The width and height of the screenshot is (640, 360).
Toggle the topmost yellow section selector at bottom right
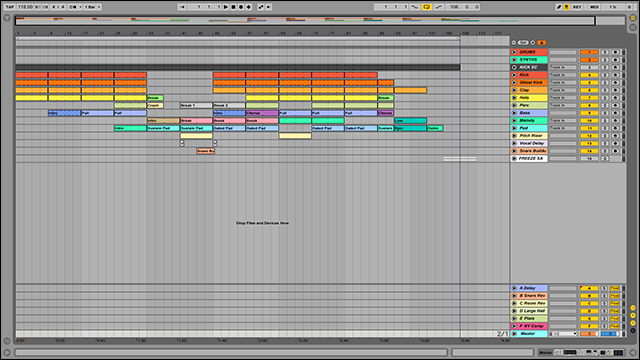pos(633,308)
